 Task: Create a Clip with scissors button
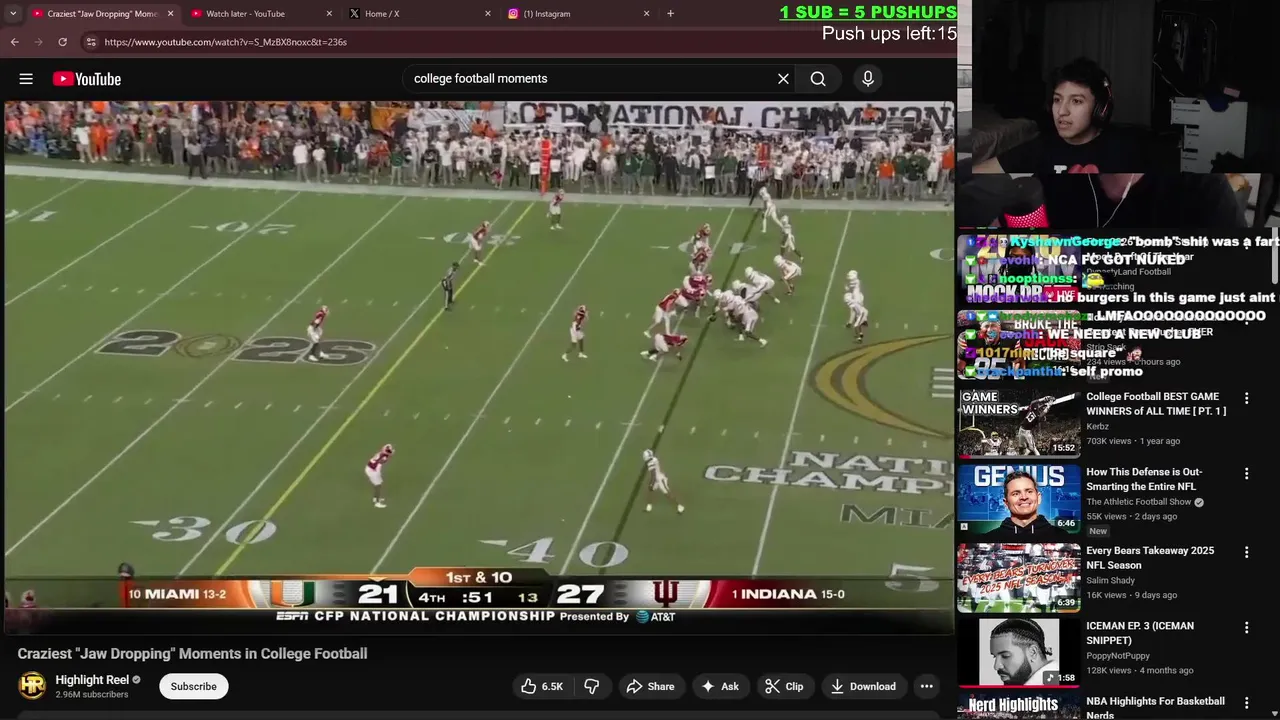(x=784, y=686)
